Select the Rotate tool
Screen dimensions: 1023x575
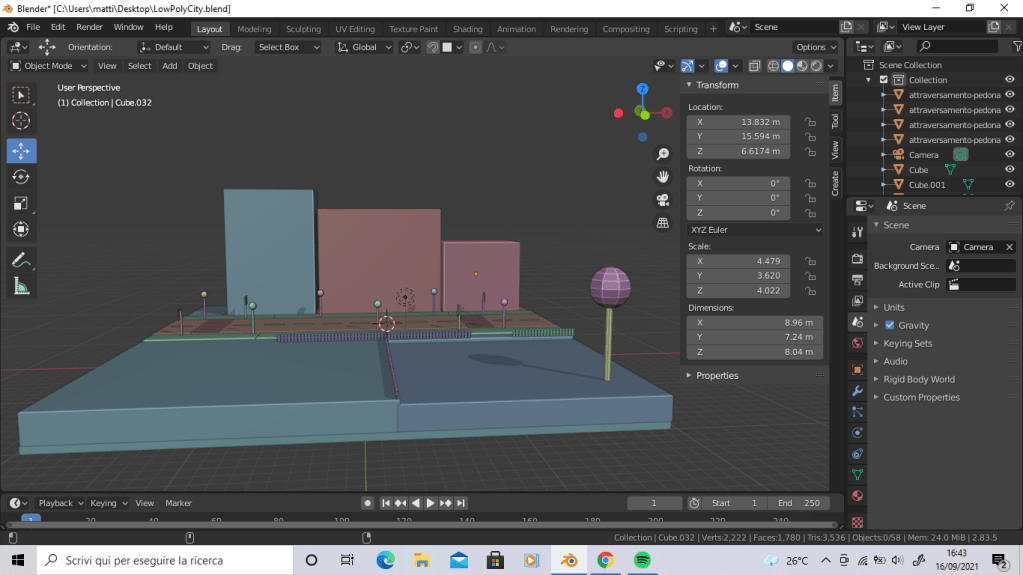tap(21, 177)
